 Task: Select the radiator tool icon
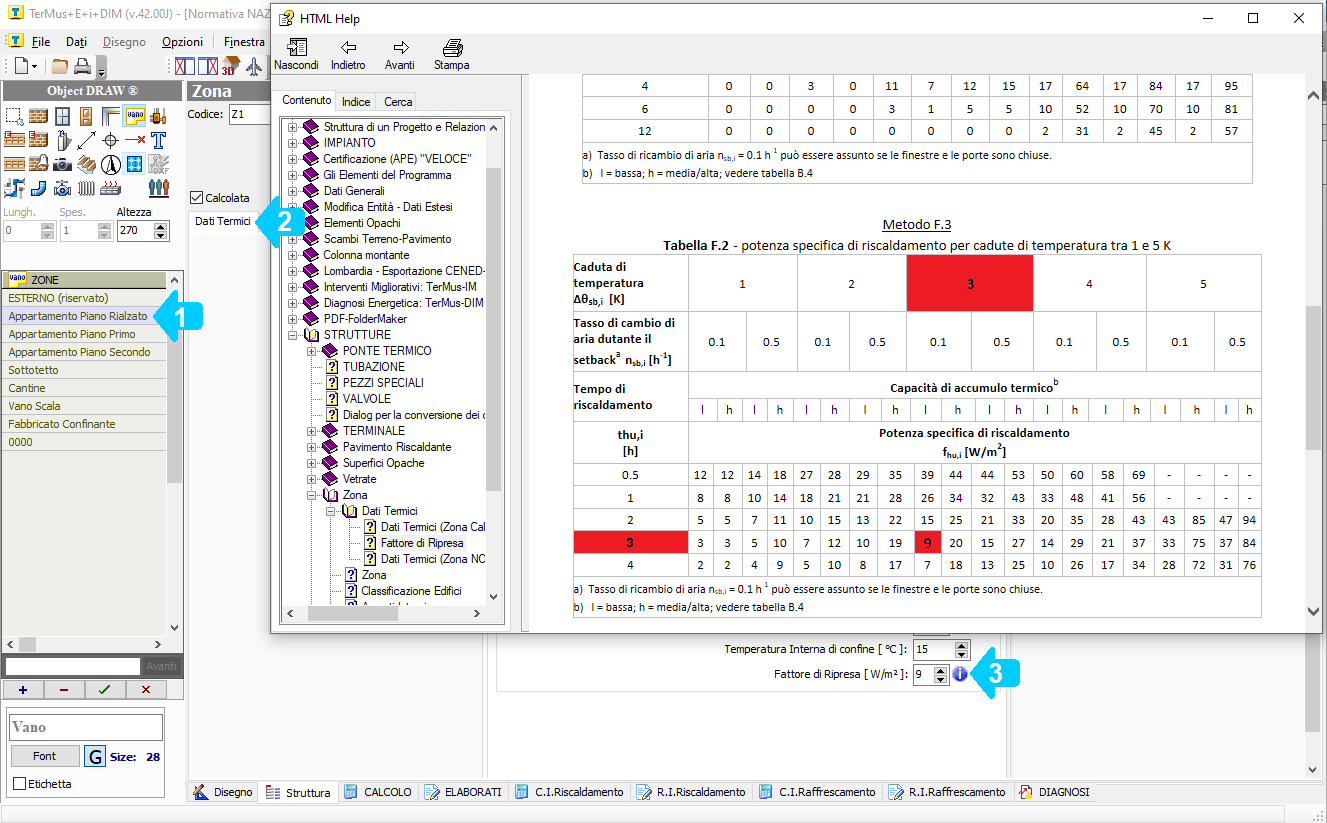tap(87, 188)
